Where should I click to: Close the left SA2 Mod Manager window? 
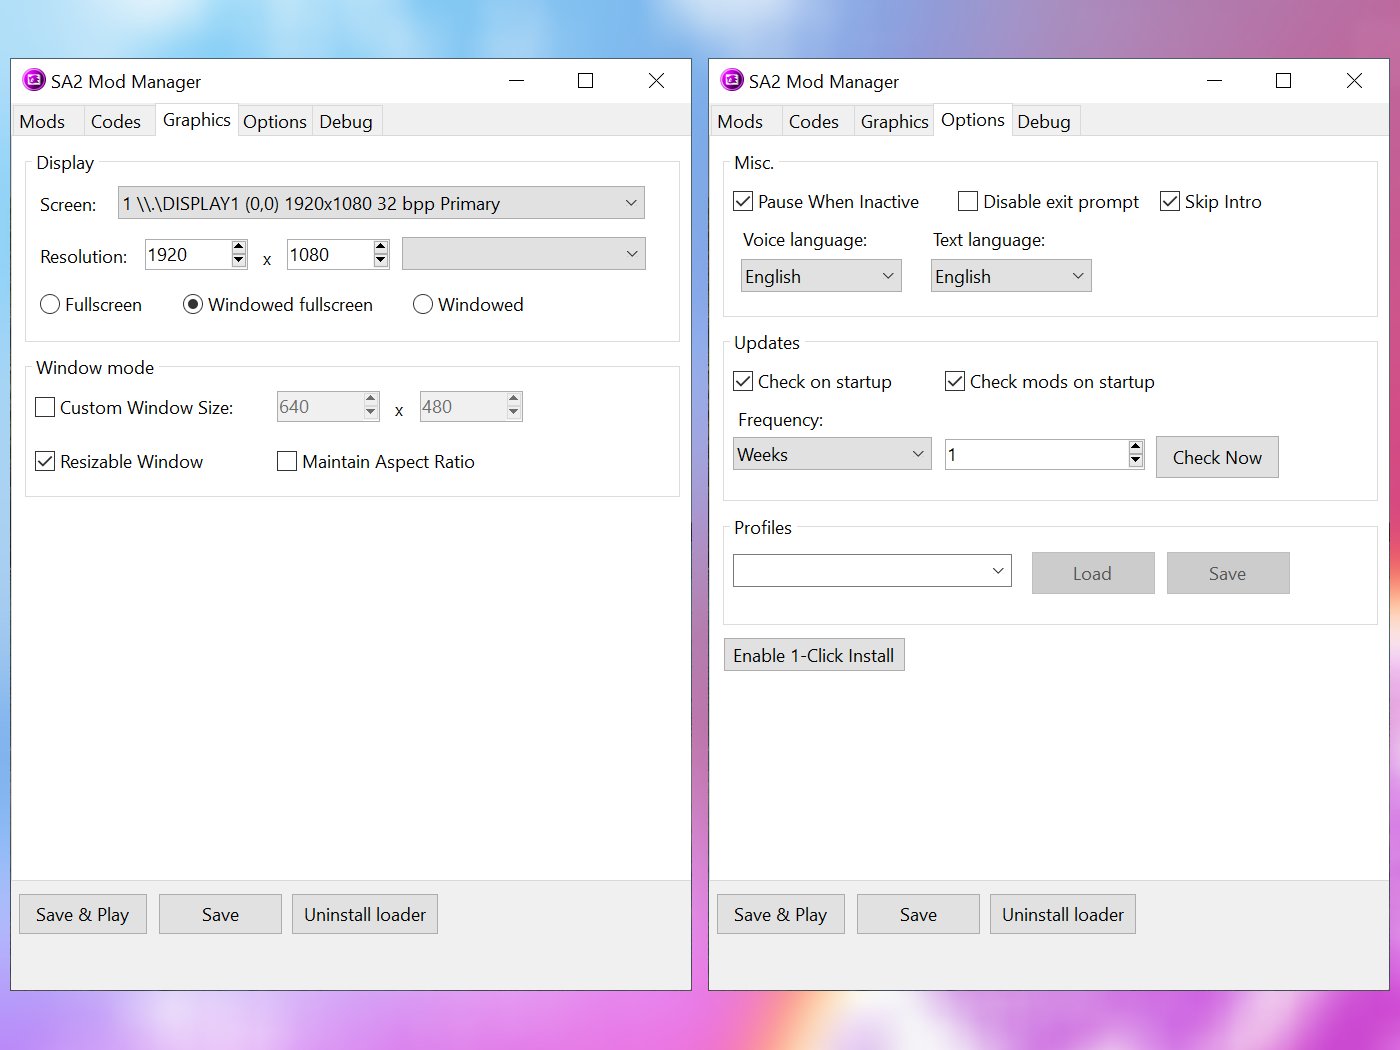coord(656,80)
